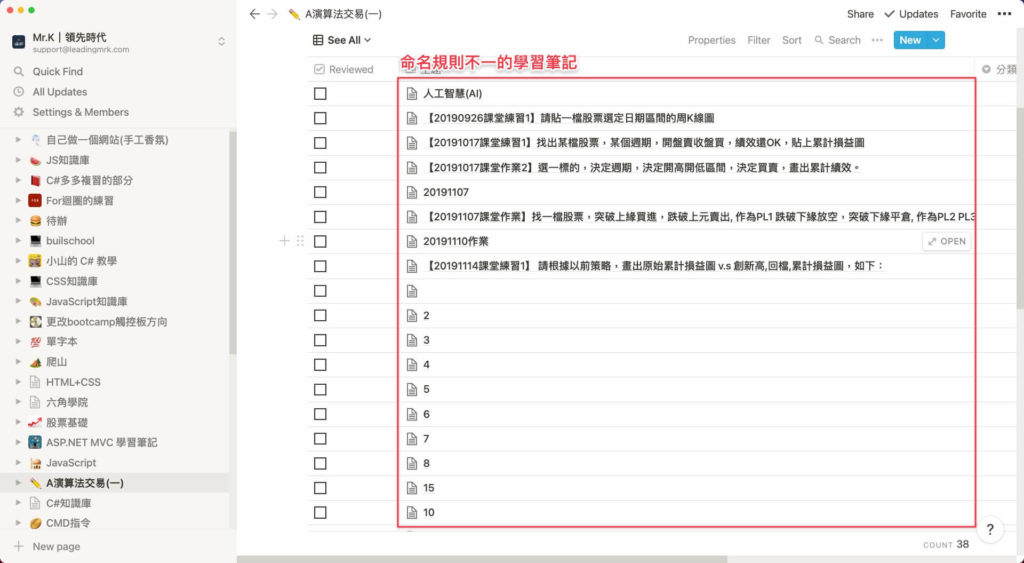
Task: Click the 股票基礎 chart icon in sidebar
Action: pyautogui.click(x=35, y=423)
